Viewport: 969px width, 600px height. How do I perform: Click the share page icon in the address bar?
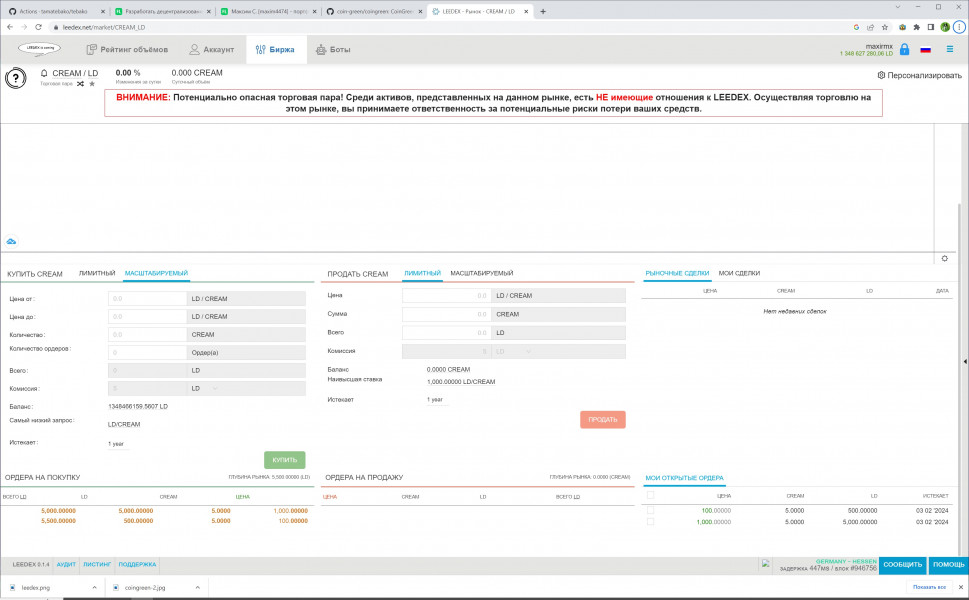point(870,27)
